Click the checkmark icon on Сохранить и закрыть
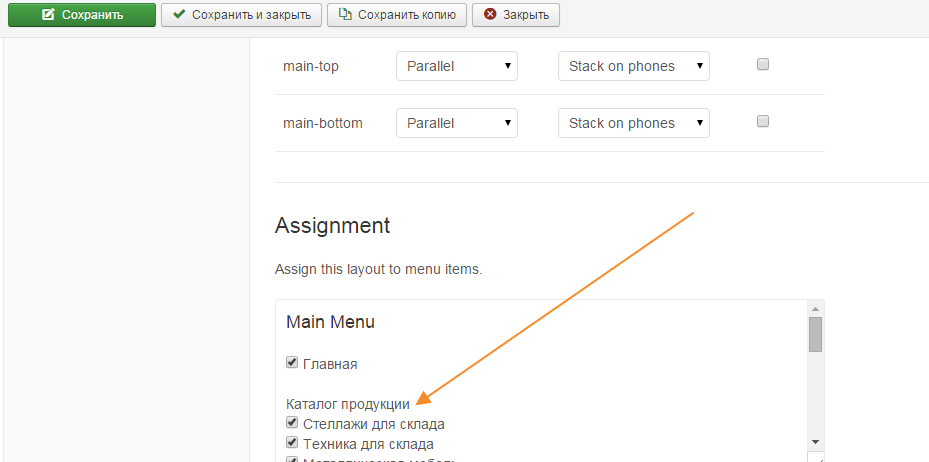 (x=179, y=15)
